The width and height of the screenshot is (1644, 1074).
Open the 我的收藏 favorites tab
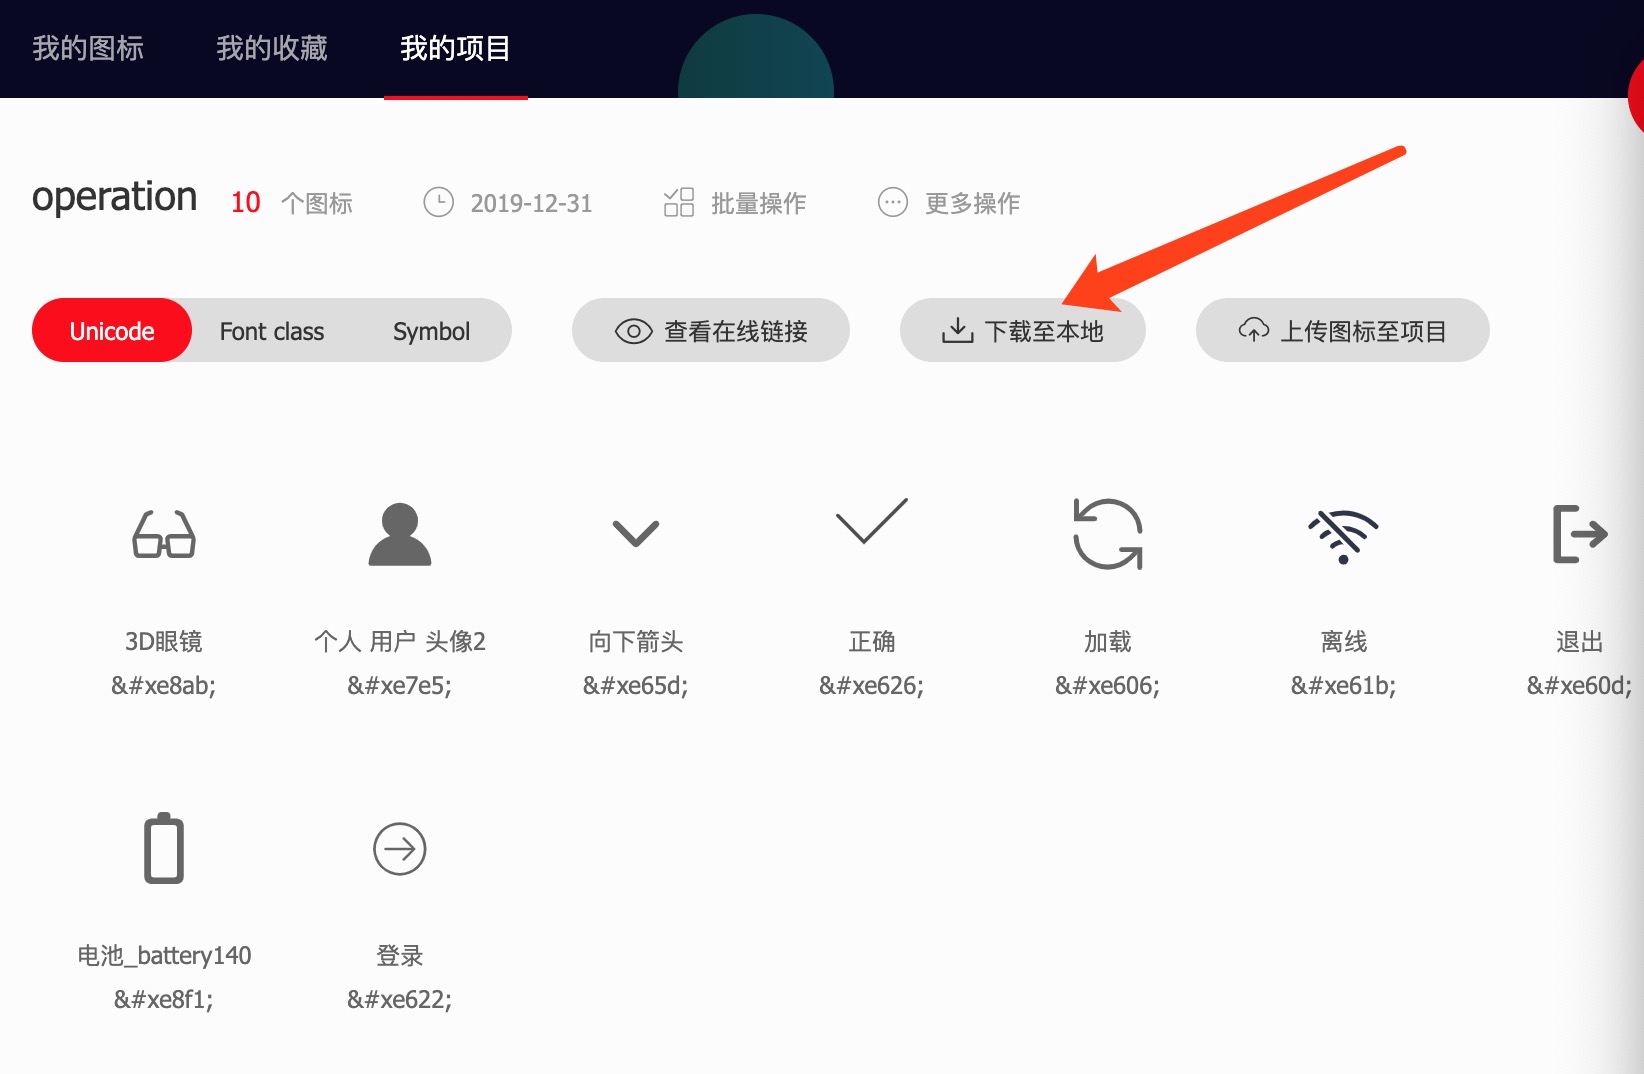pyautogui.click(x=271, y=48)
